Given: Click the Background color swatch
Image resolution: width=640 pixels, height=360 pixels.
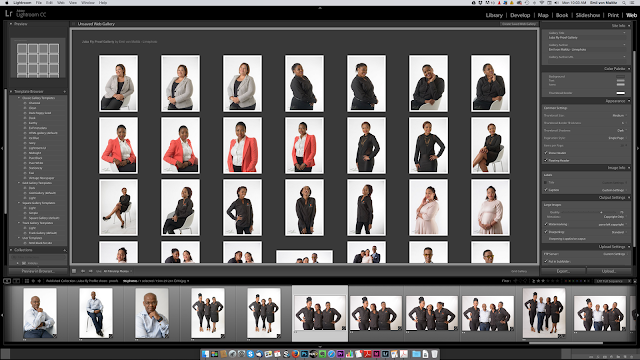Looking at the screenshot, I should tap(620, 76).
